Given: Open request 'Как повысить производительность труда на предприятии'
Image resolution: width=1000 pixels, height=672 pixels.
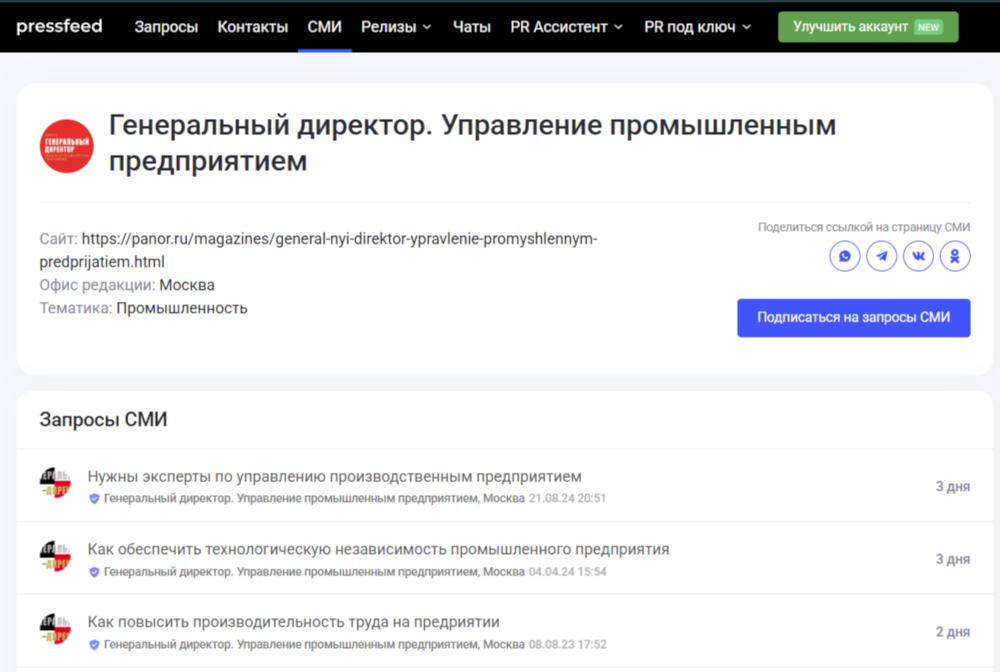Looking at the screenshot, I should pos(293,622).
